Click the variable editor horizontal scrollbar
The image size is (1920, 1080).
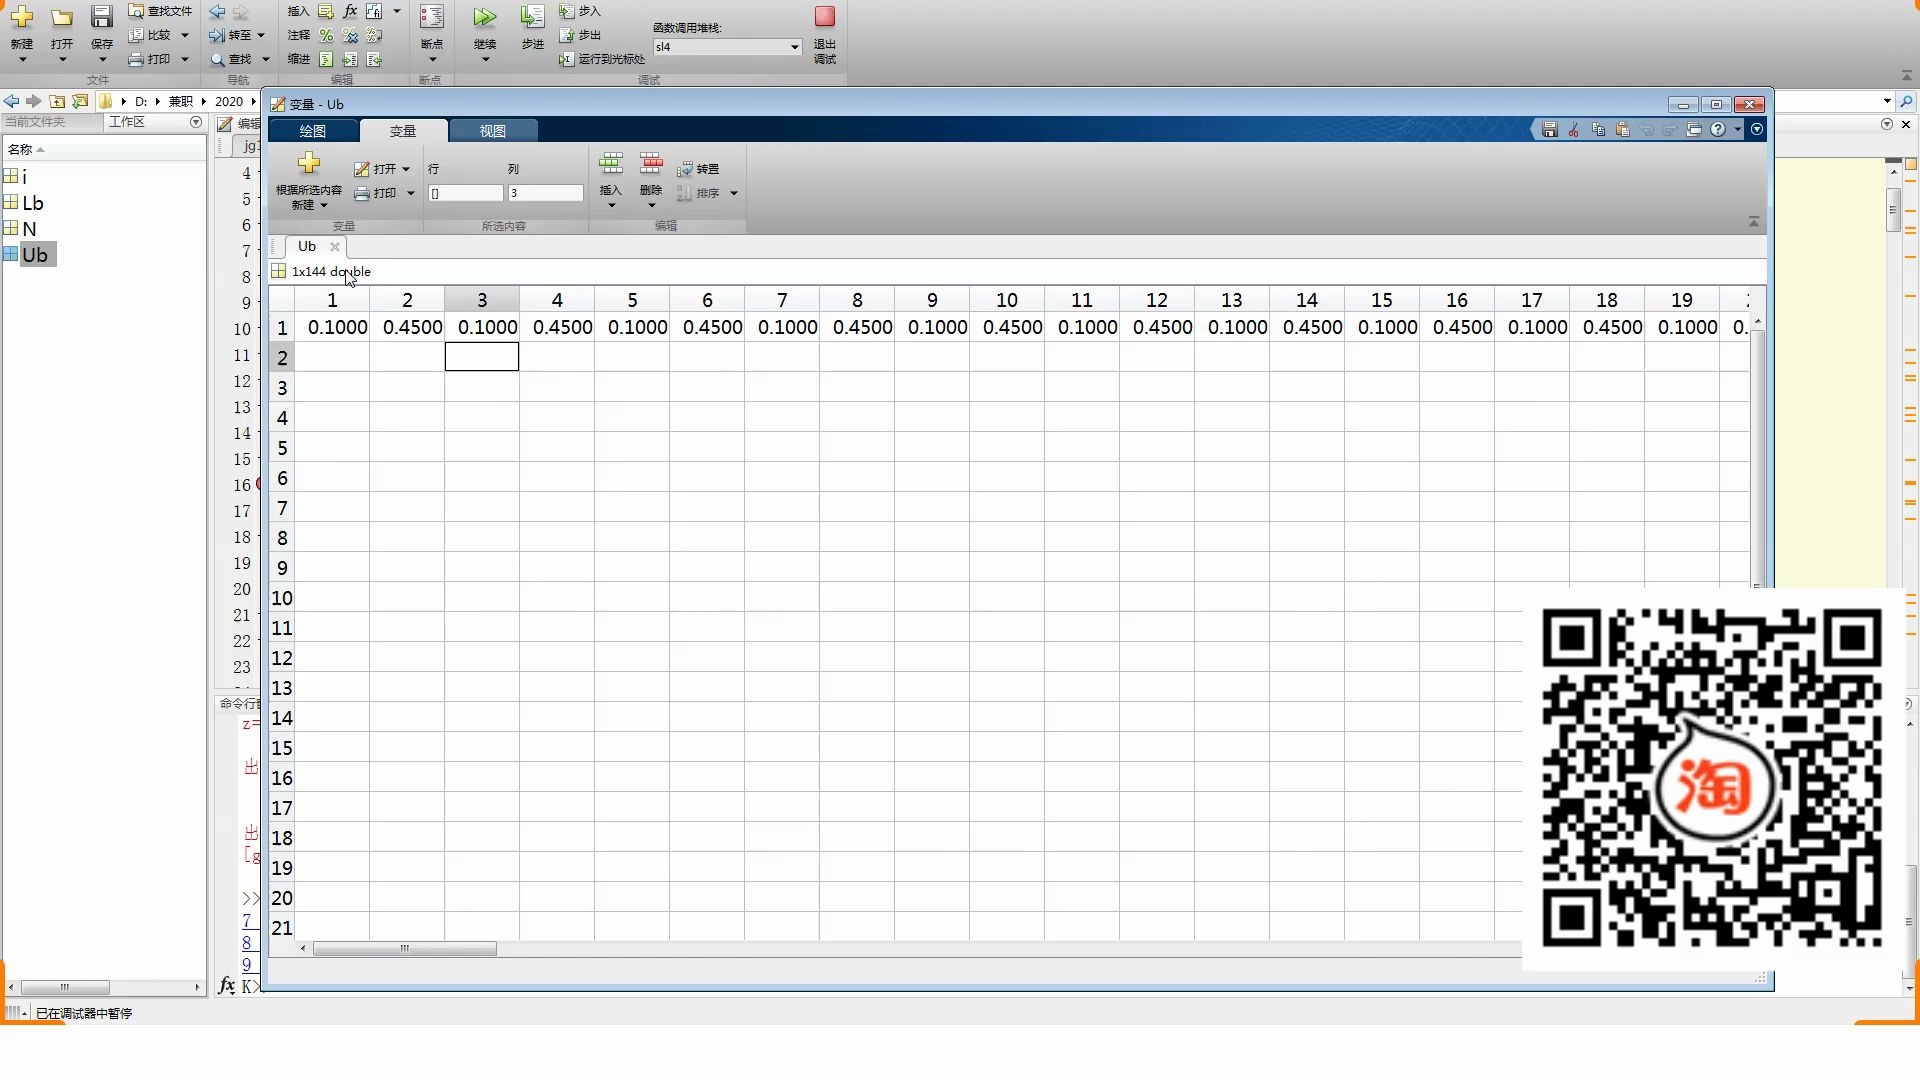tap(404, 949)
